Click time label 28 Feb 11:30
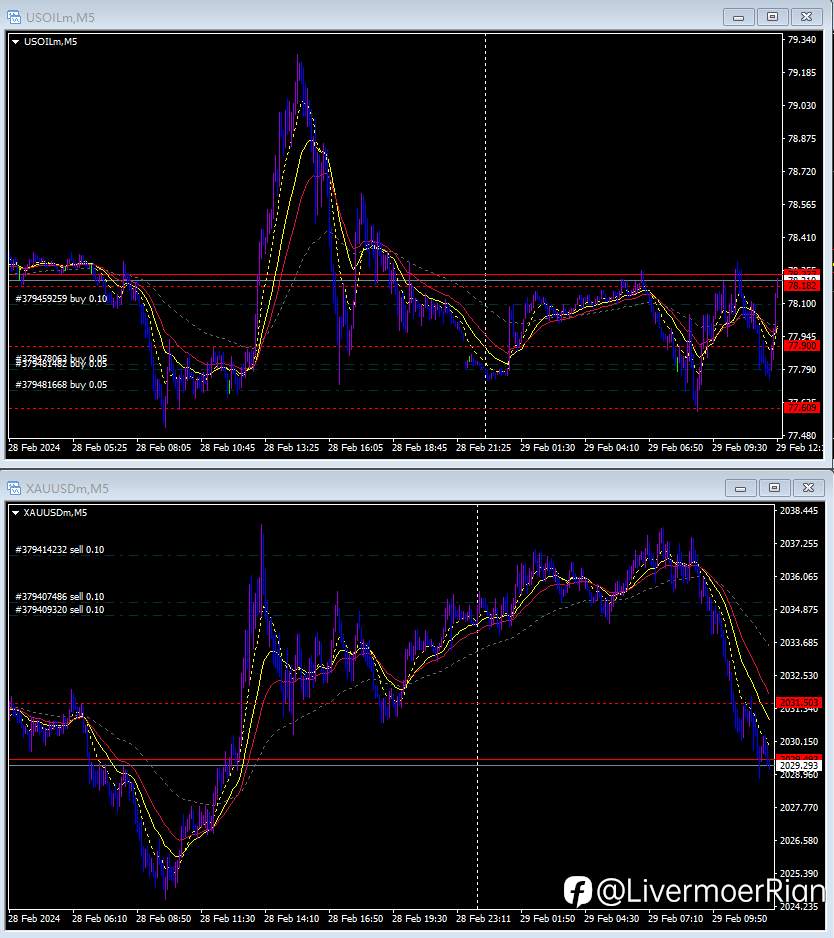Screen dimensions: 834x938 [x=227, y=918]
